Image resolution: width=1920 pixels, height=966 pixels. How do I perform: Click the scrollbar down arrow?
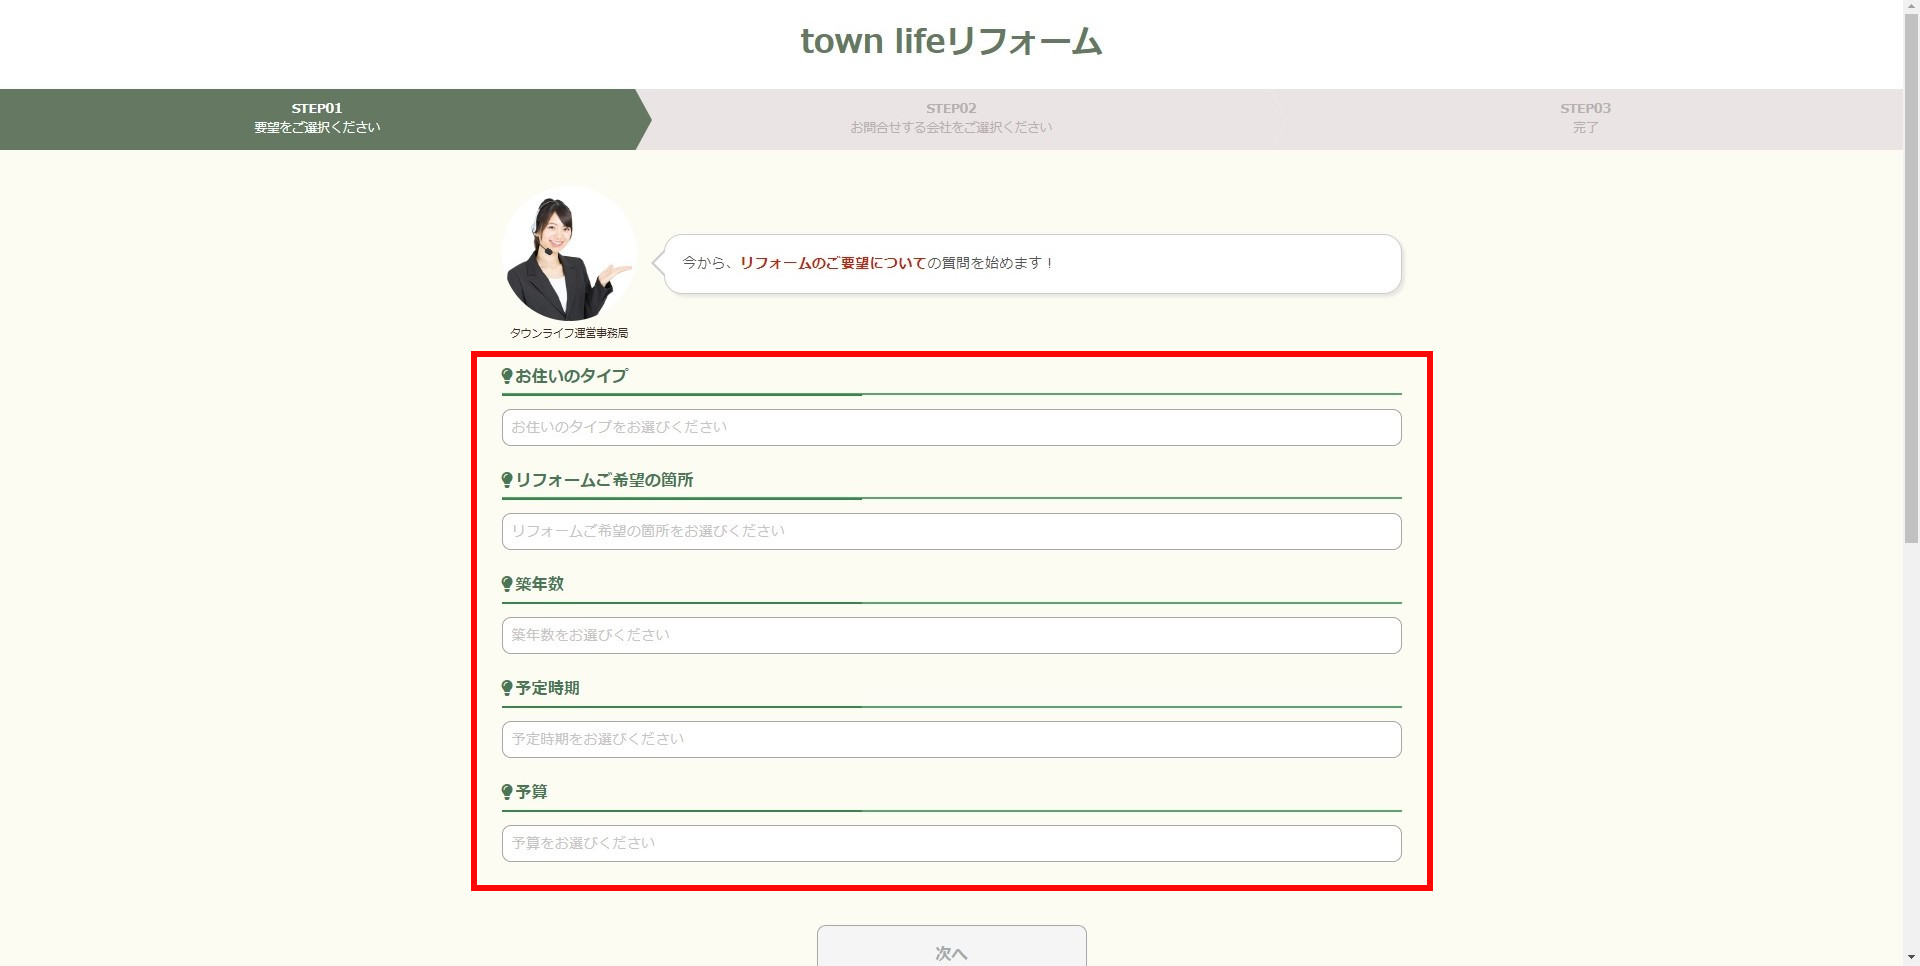click(1911, 958)
